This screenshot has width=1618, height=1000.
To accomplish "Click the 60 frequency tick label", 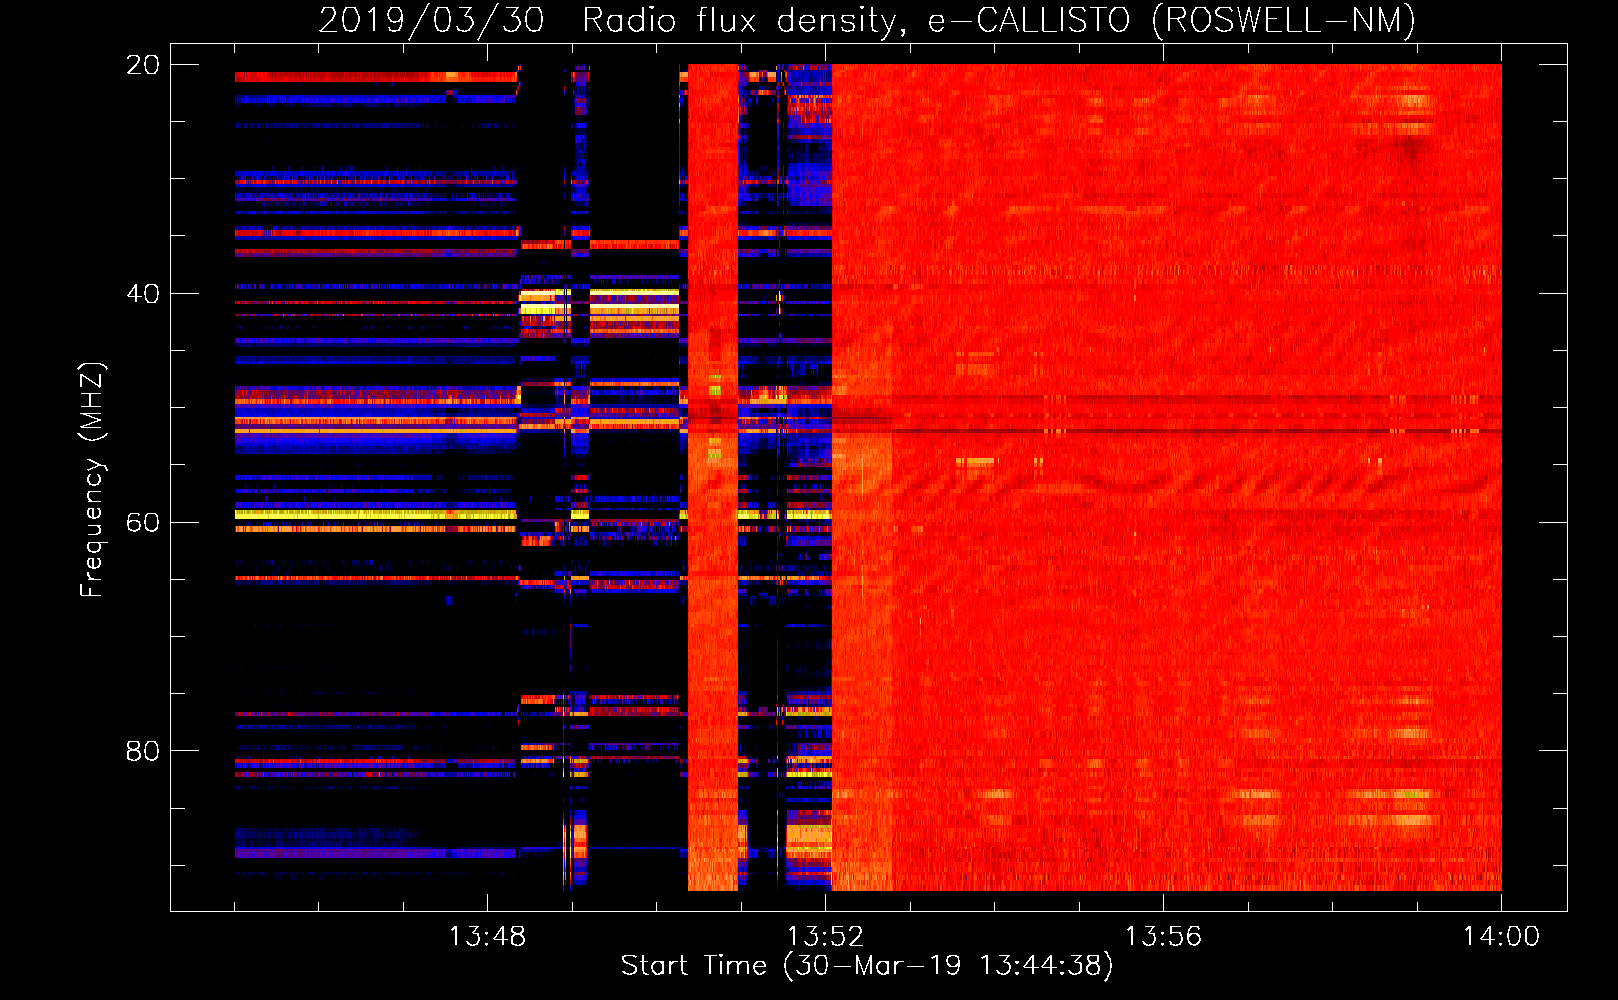I will pos(142,522).
